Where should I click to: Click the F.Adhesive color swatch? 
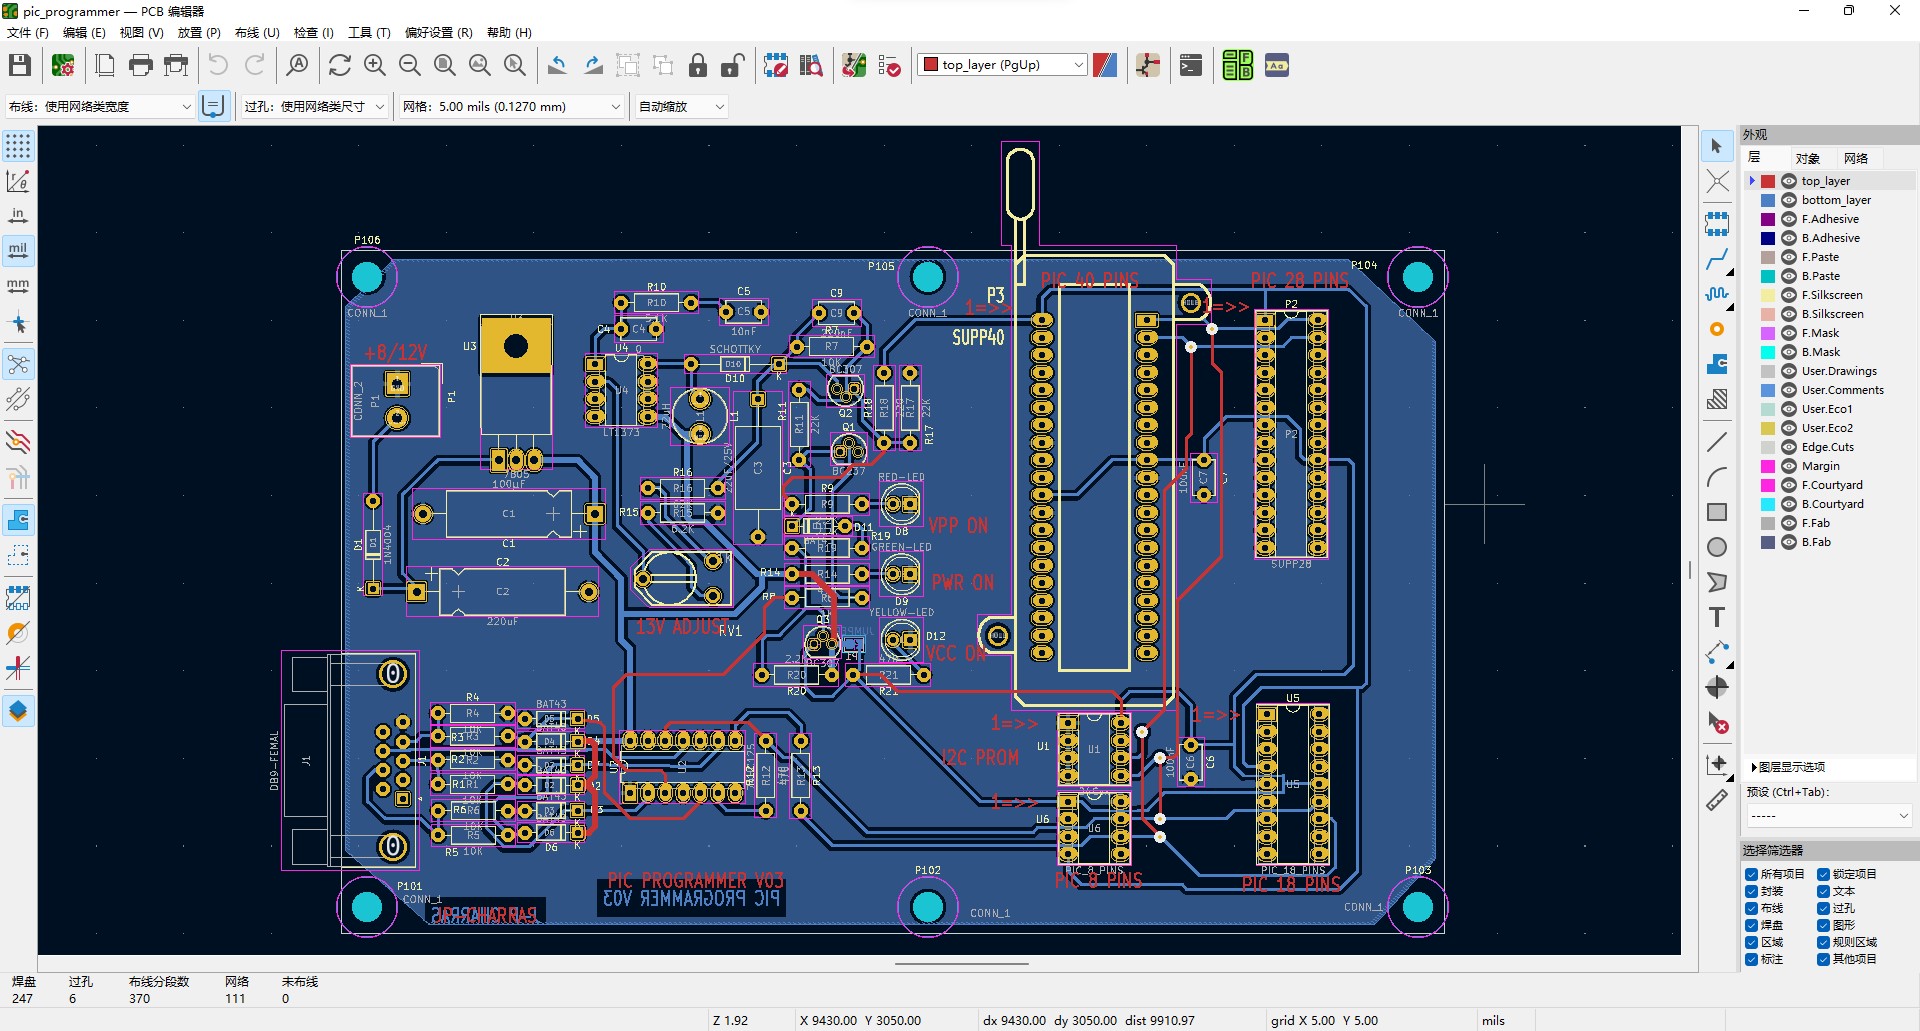coord(1768,219)
